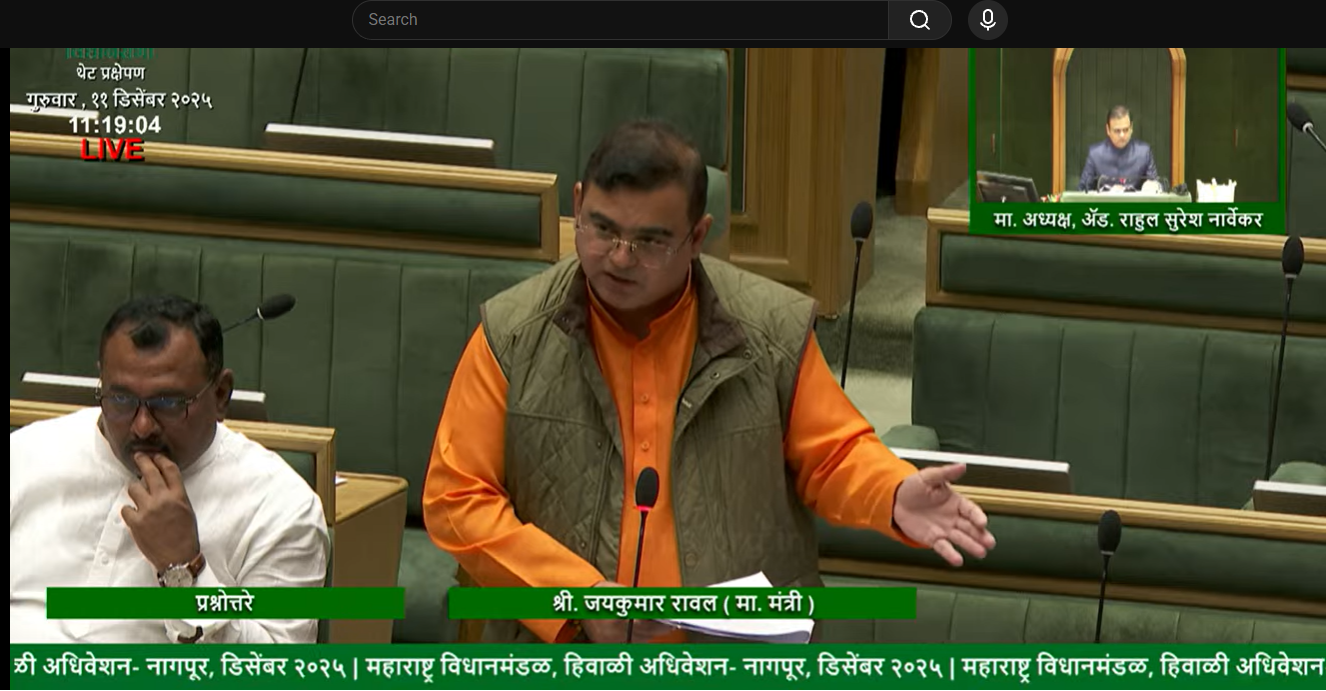Click the wristwatch on the seated man
The width and height of the screenshot is (1326, 691).
click(180, 572)
